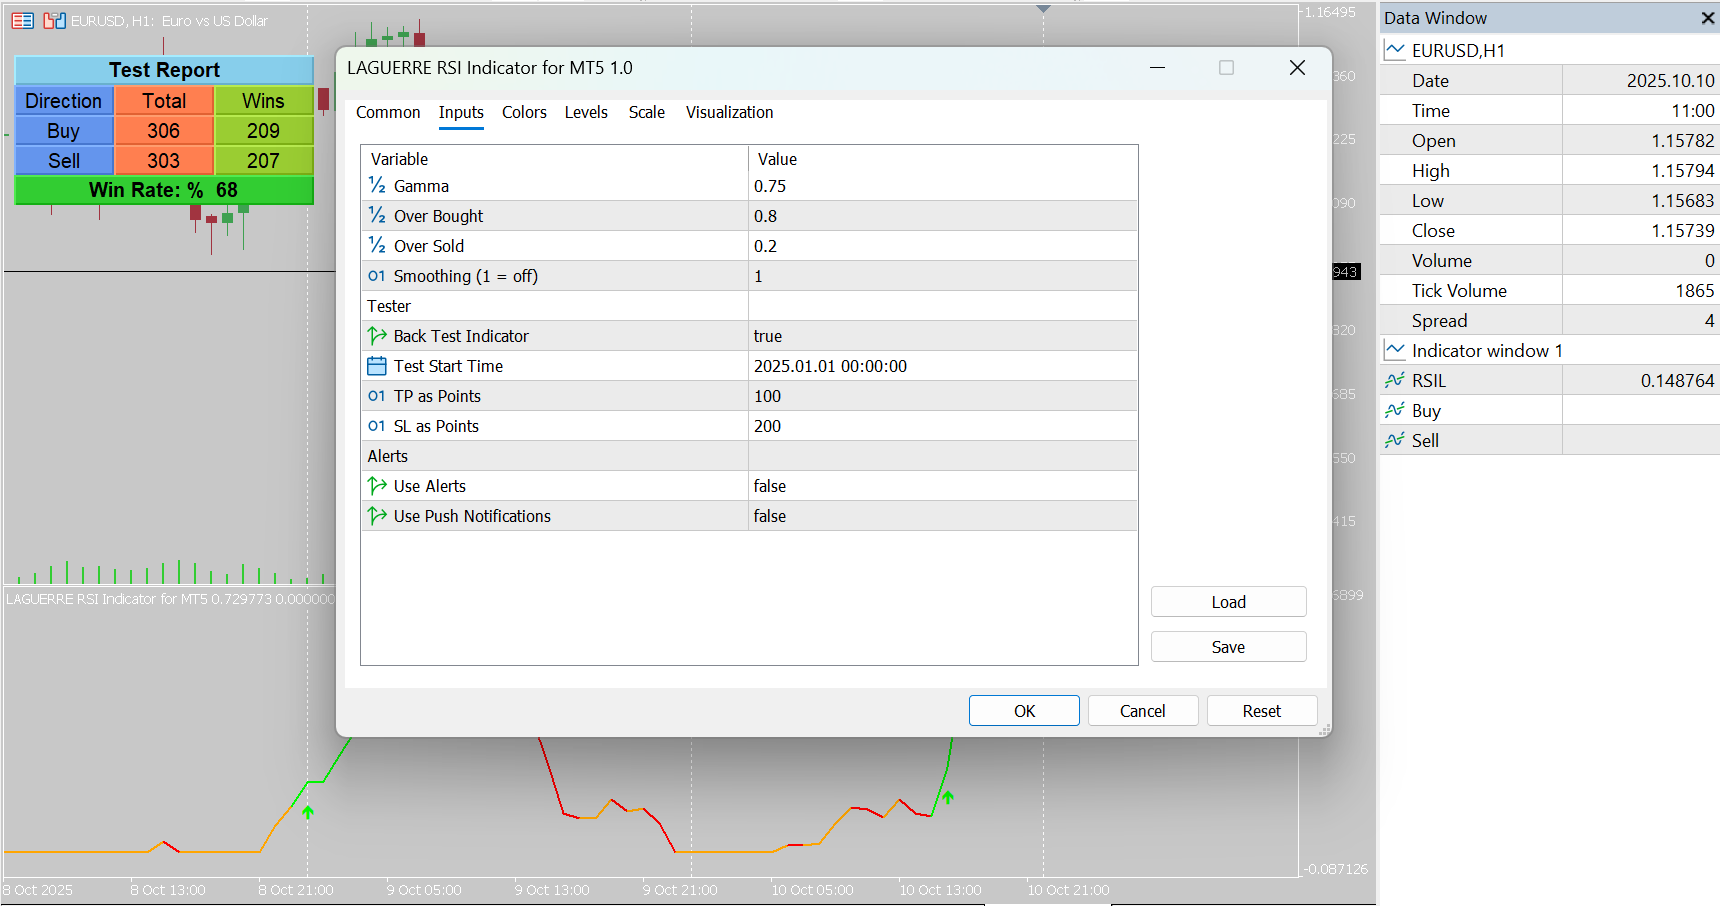Click the Gamma double-type icon
This screenshot has width=1720, height=906.
pyautogui.click(x=377, y=186)
